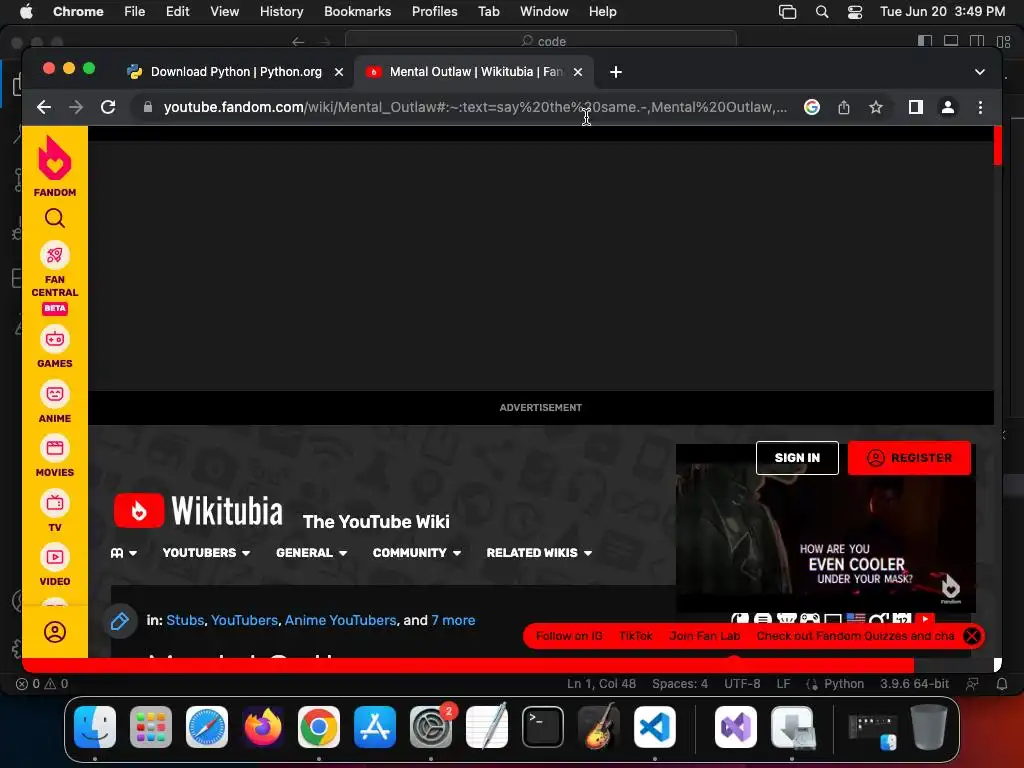Launch Safari from the Dock
The image size is (1024, 768).
coord(207,727)
